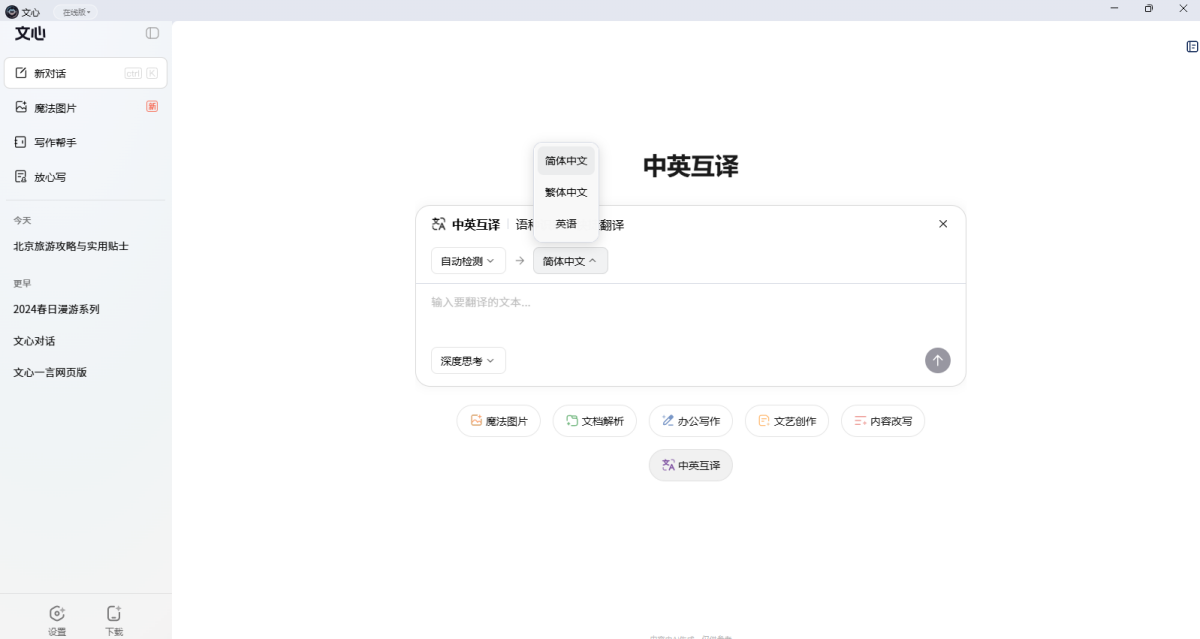Open 北京旅游攻略与实用贴士 chat history
Screen dimensions: 1200x639
click(x=71, y=246)
